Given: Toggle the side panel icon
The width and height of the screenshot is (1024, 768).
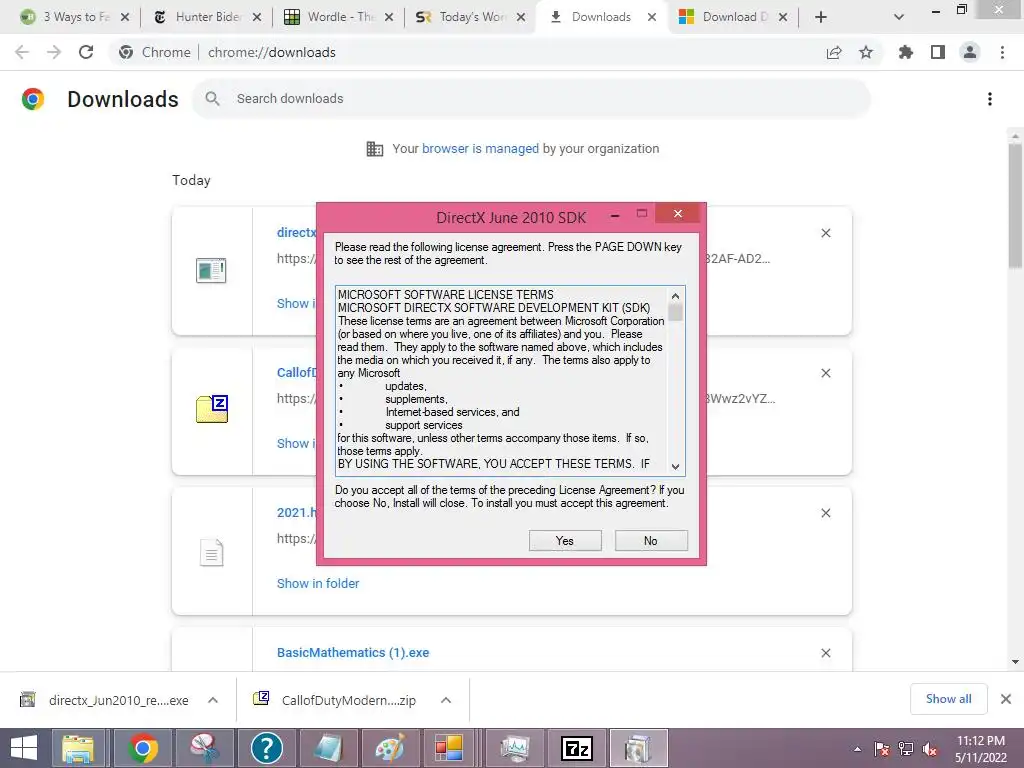Looking at the screenshot, I should (938, 52).
